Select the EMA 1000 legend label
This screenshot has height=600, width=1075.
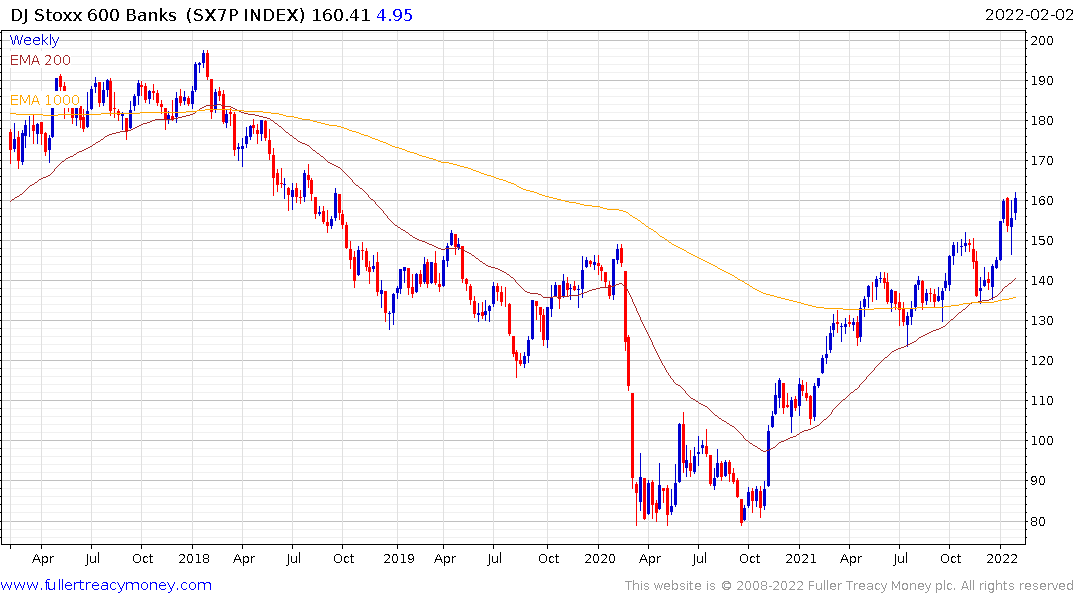(45, 100)
